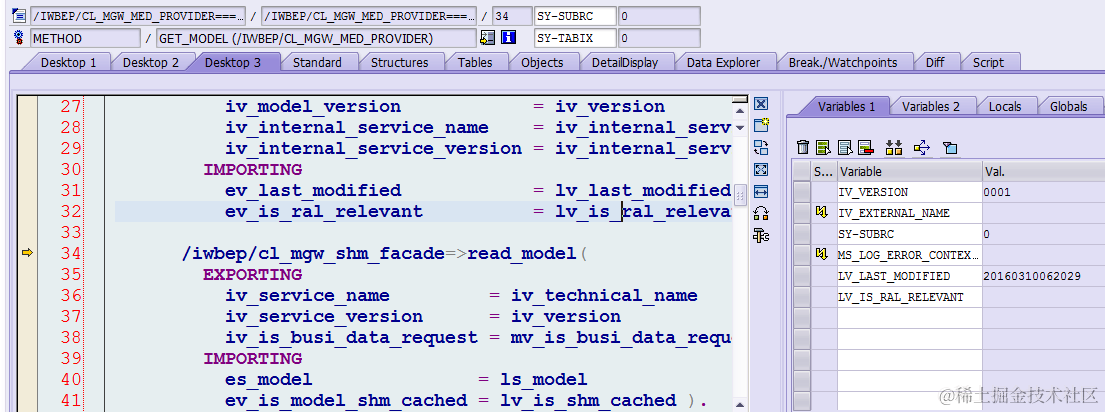
Task: Click the S... status column header
Action: [x=824, y=171]
